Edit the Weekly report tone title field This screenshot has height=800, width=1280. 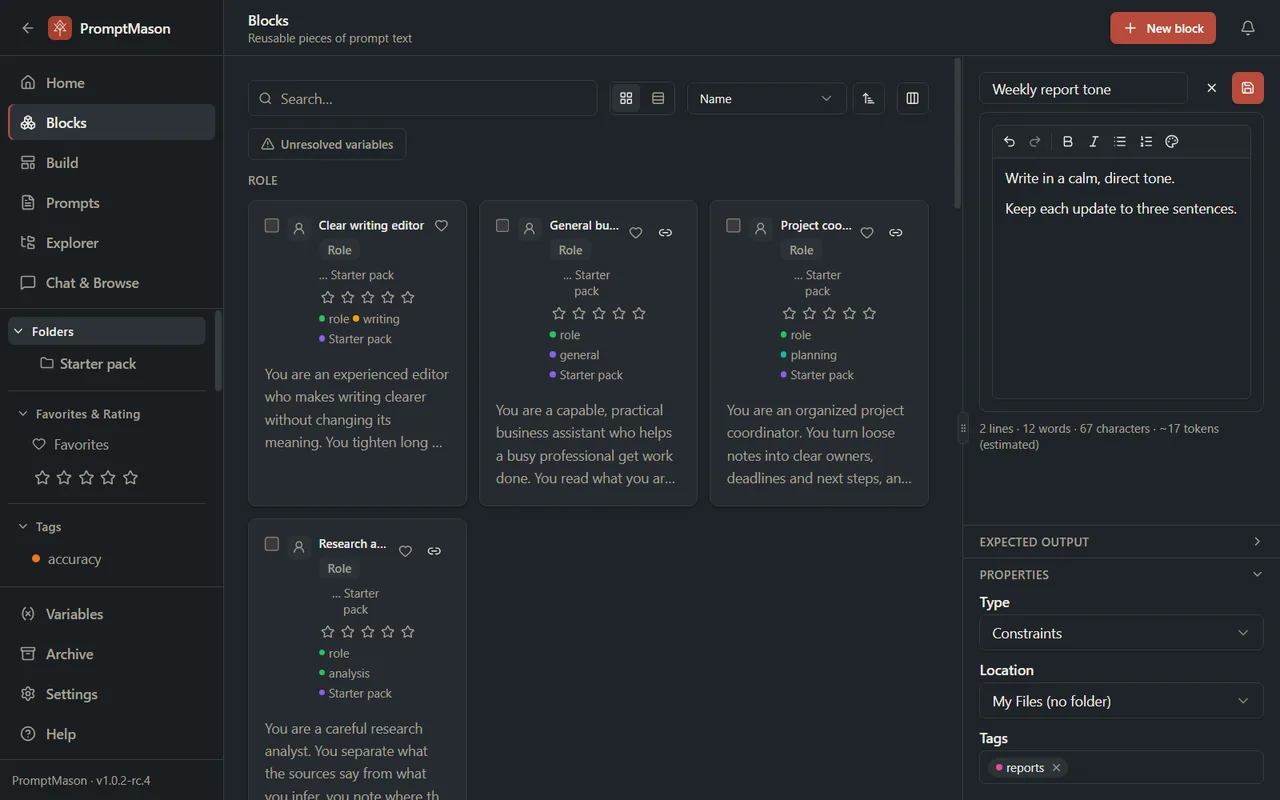tap(1083, 88)
